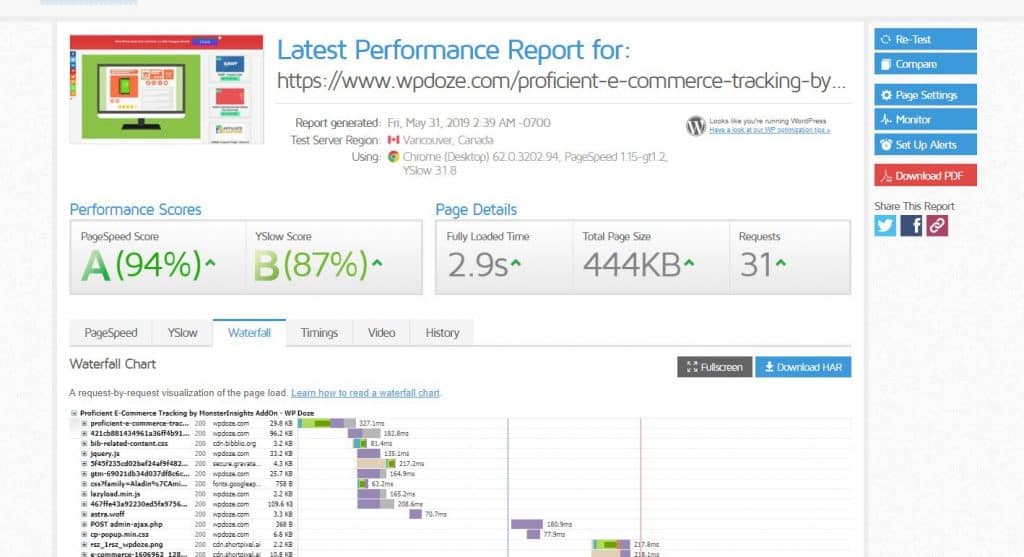Click the Facebook share icon

pos(911,226)
